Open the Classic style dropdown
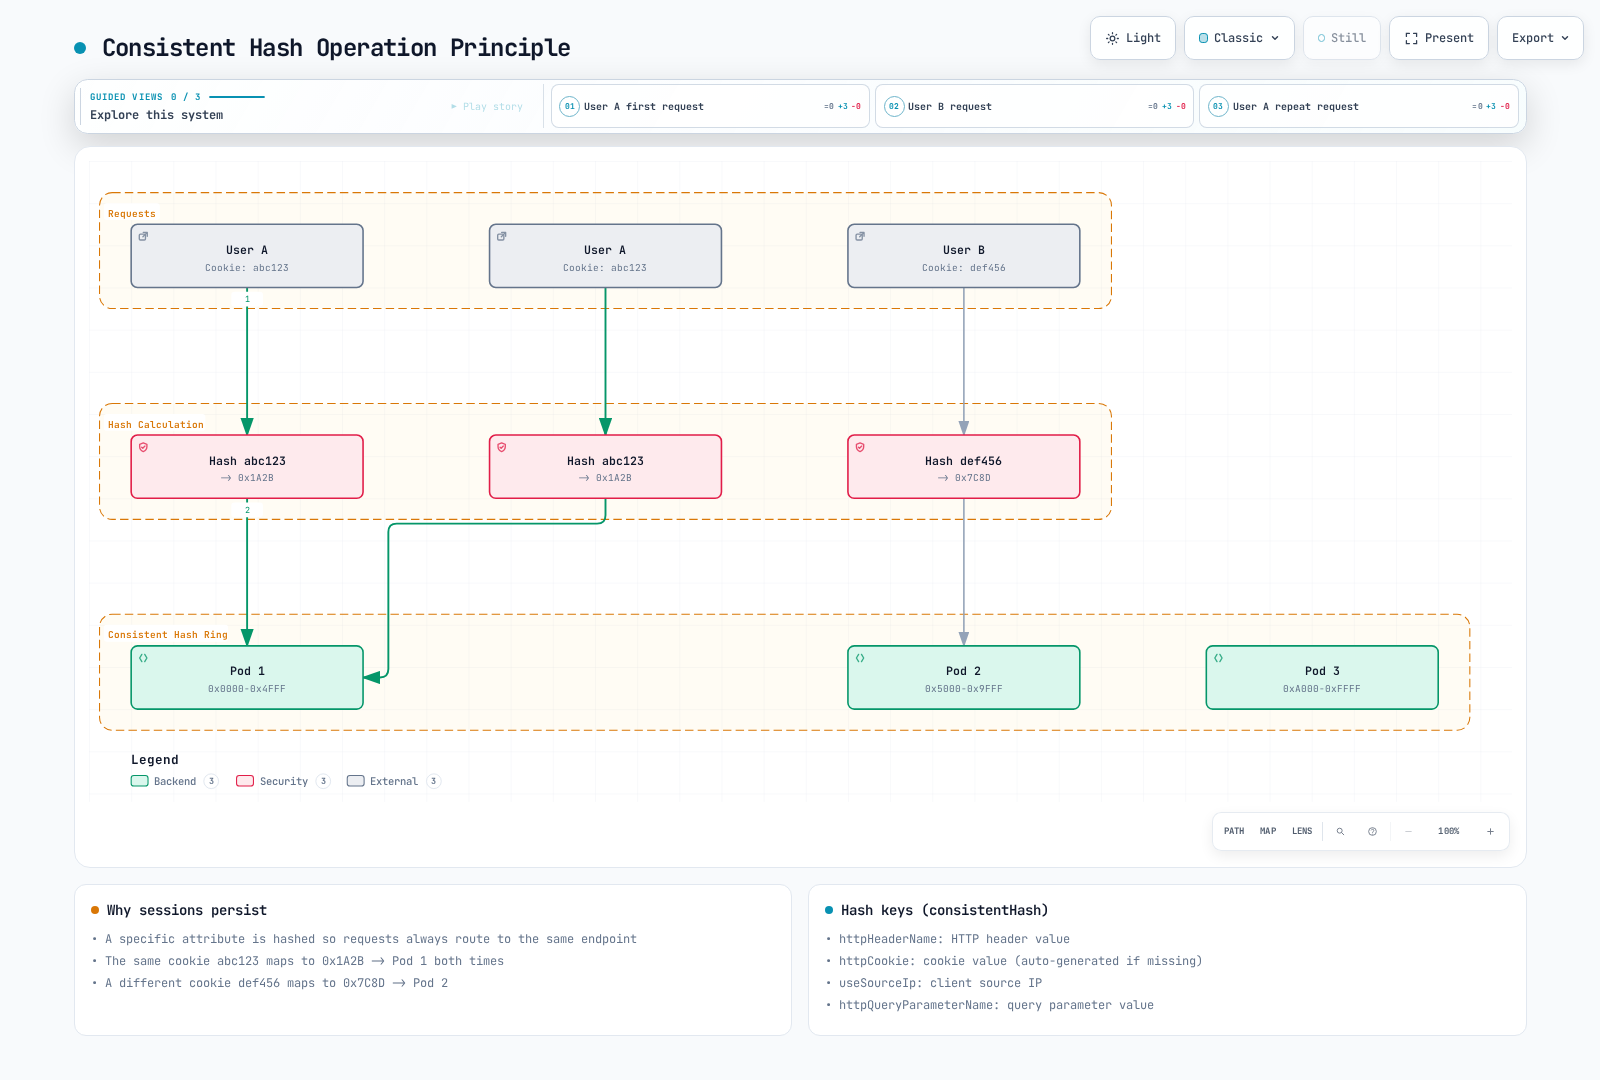 (1239, 38)
